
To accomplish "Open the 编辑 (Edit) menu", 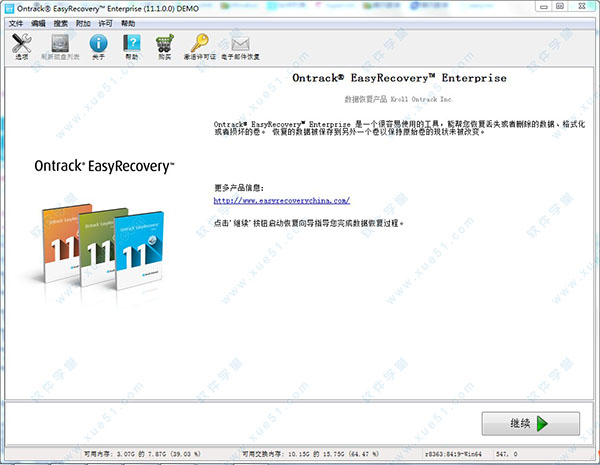I will 38,22.
